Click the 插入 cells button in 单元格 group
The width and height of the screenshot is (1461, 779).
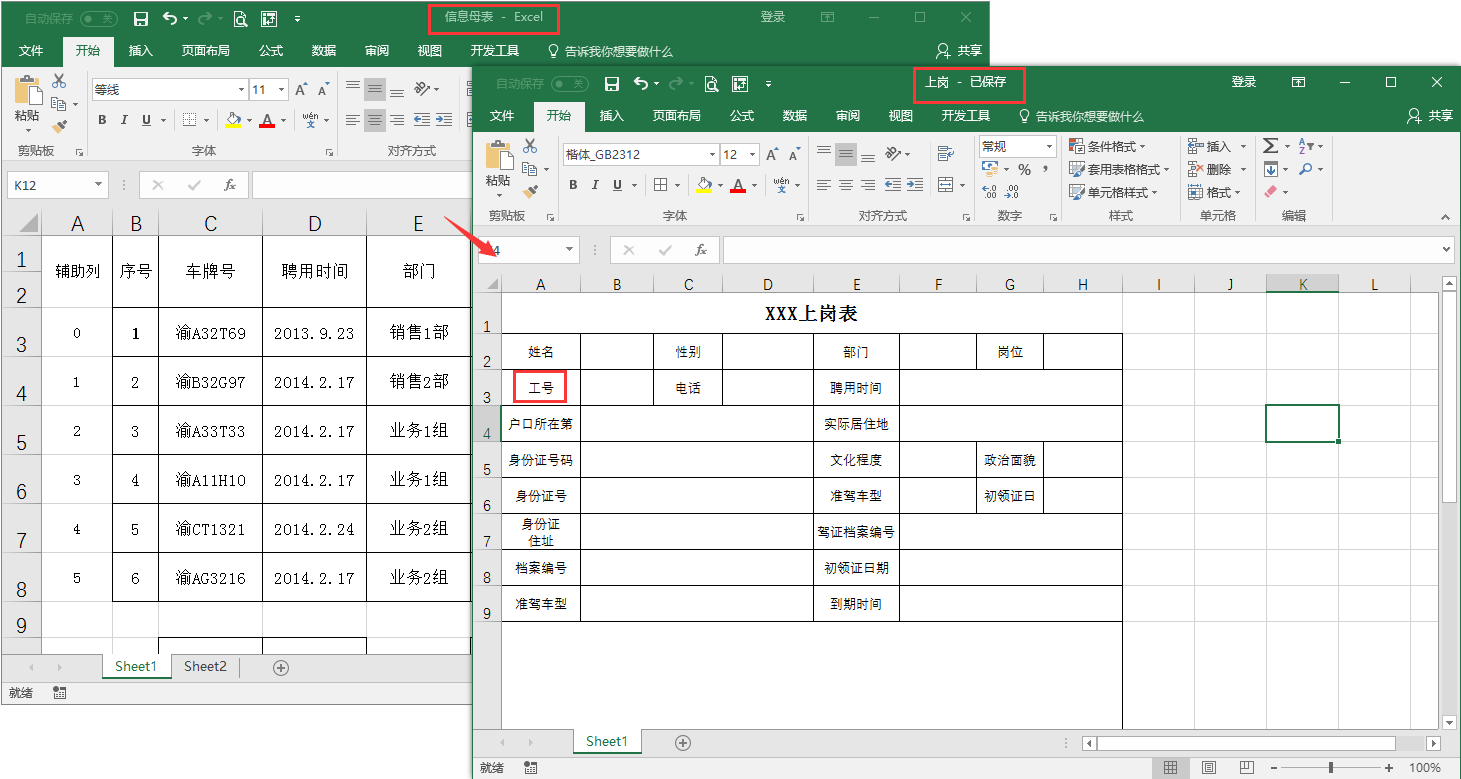tap(1216, 147)
